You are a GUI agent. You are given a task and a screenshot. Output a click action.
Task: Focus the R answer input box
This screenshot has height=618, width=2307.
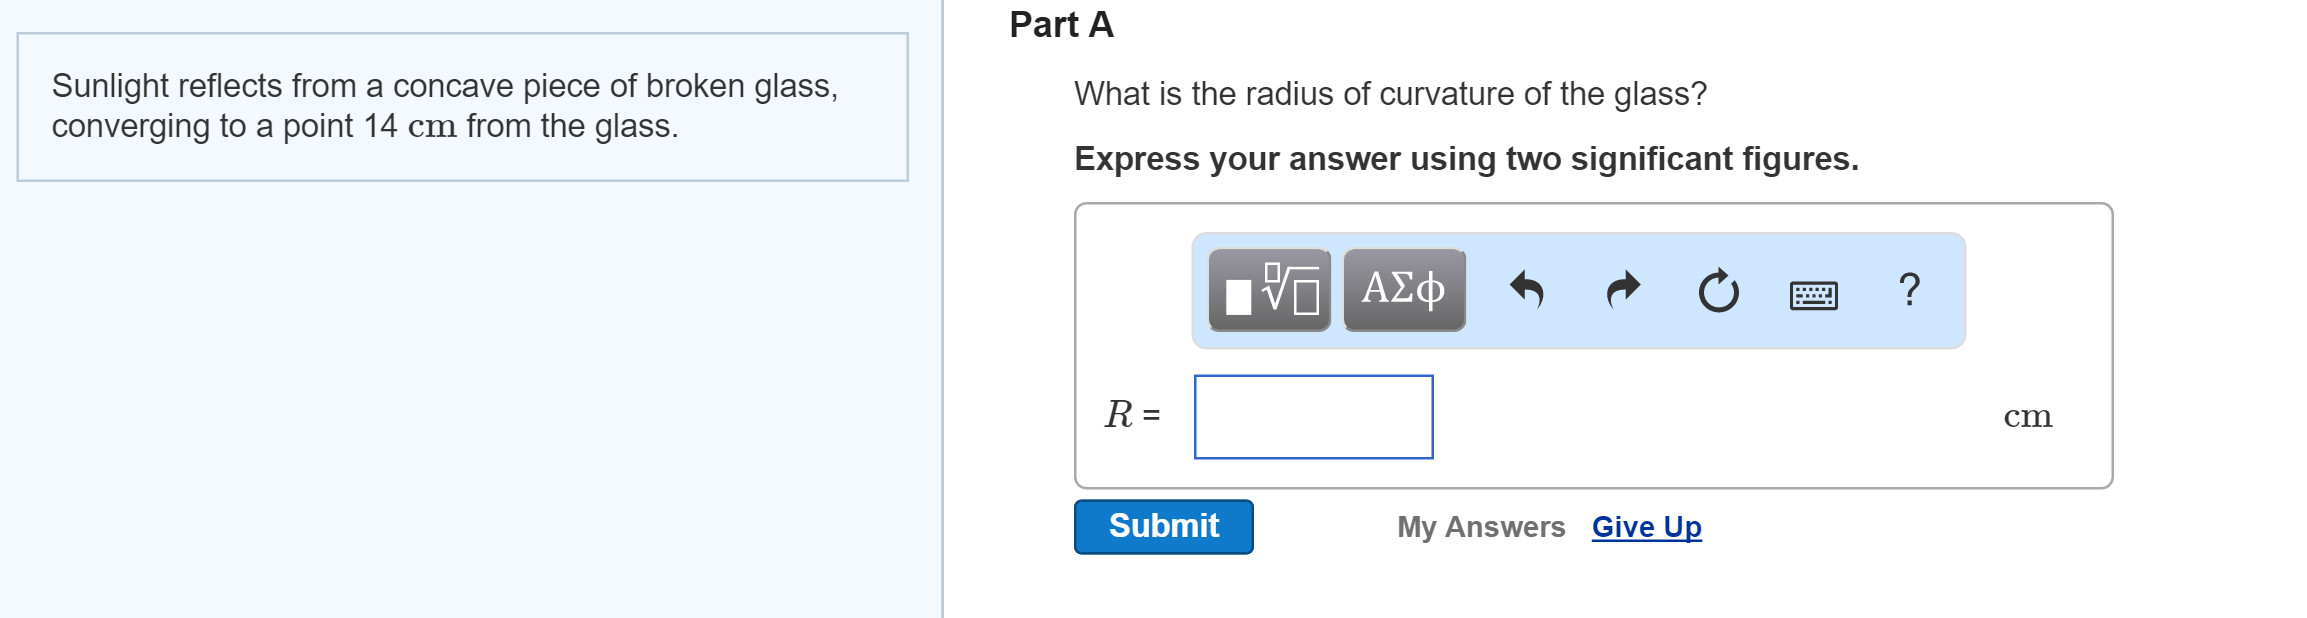tap(1313, 417)
